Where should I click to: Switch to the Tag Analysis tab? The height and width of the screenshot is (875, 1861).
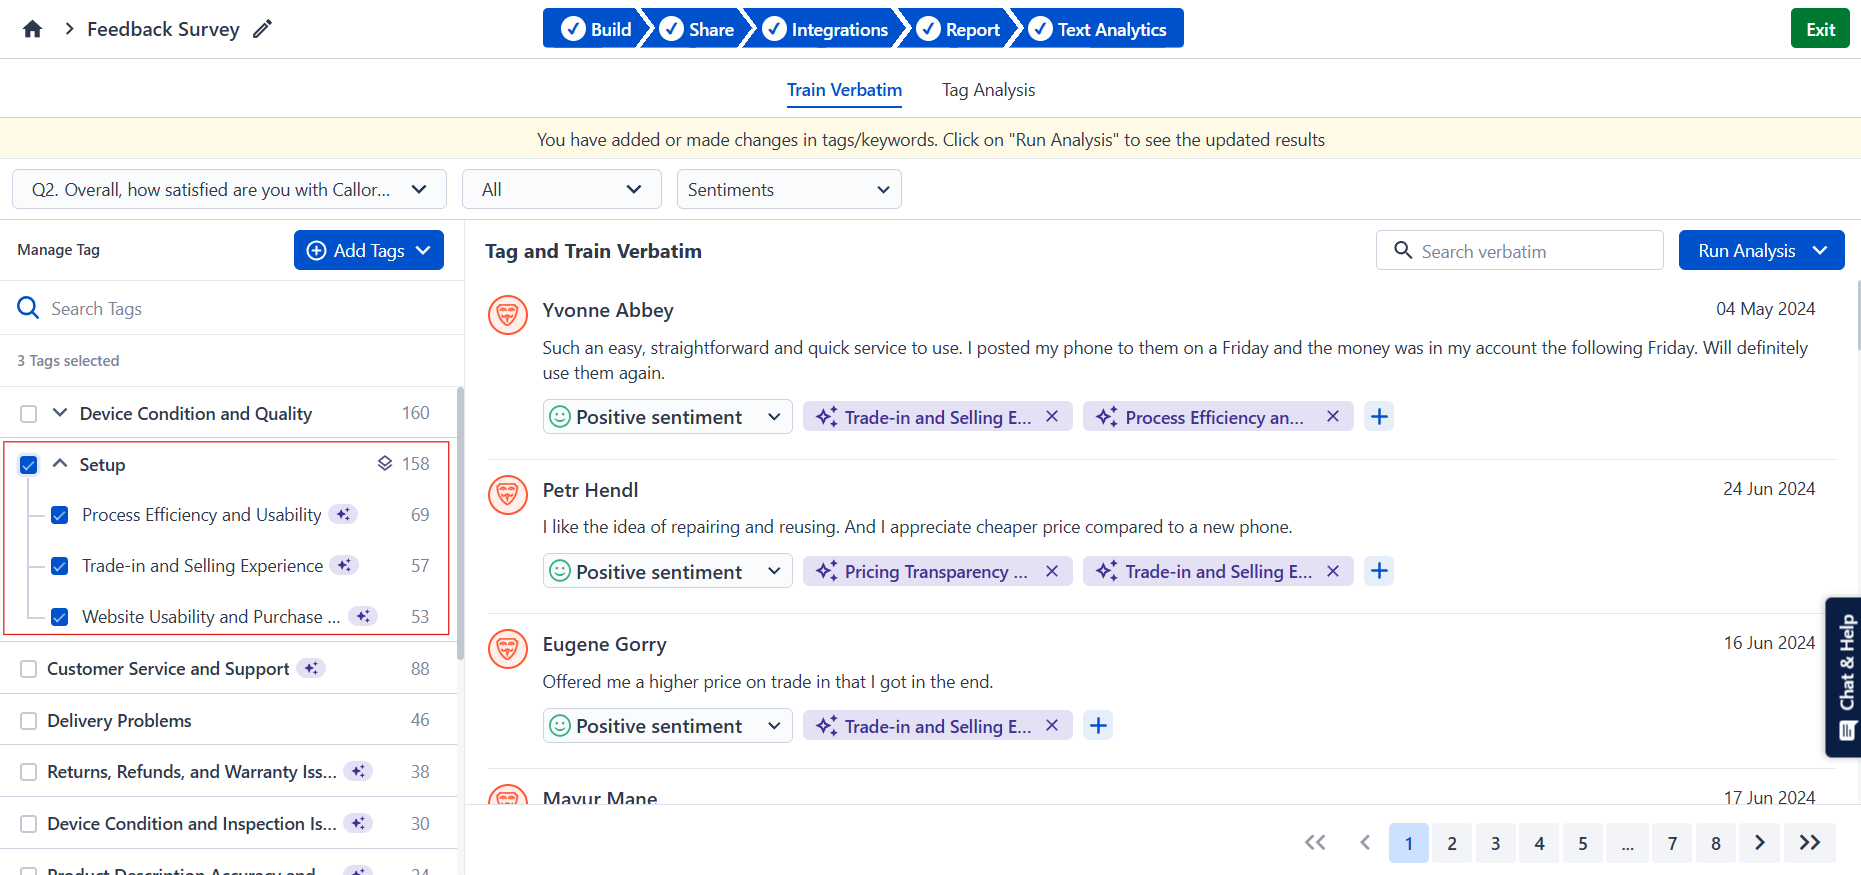[988, 90]
